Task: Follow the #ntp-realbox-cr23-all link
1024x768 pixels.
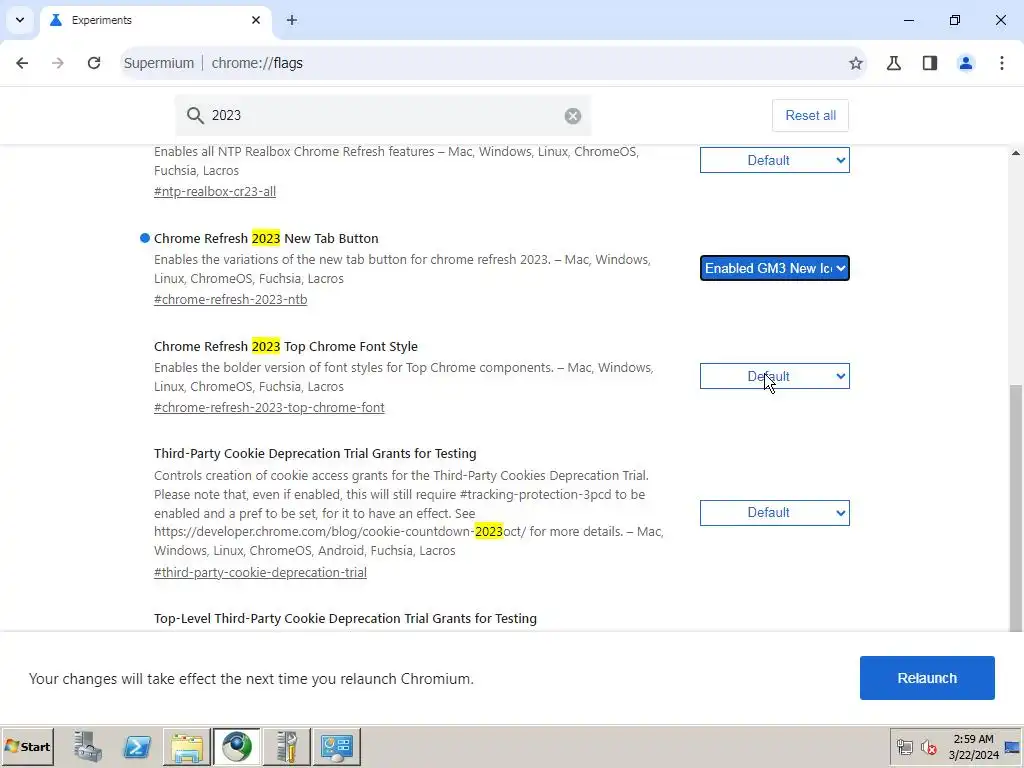Action: pyautogui.click(x=215, y=191)
